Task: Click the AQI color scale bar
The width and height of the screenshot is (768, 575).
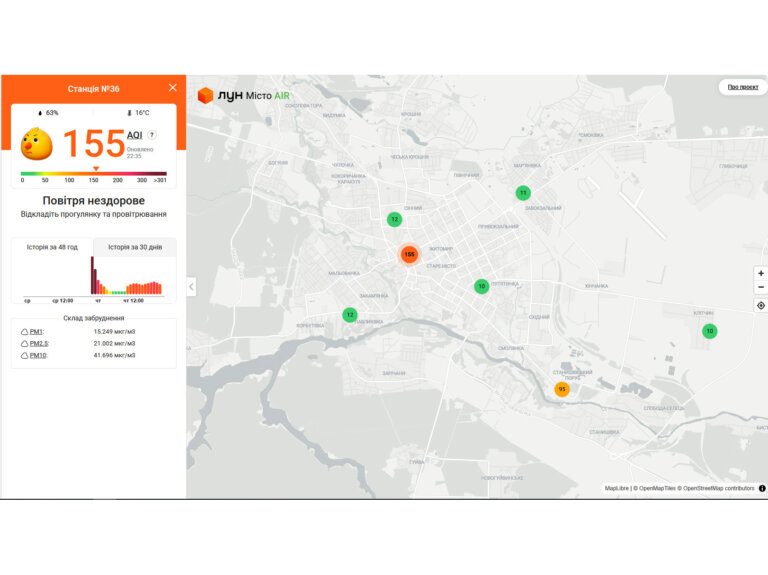Action: pos(94,173)
